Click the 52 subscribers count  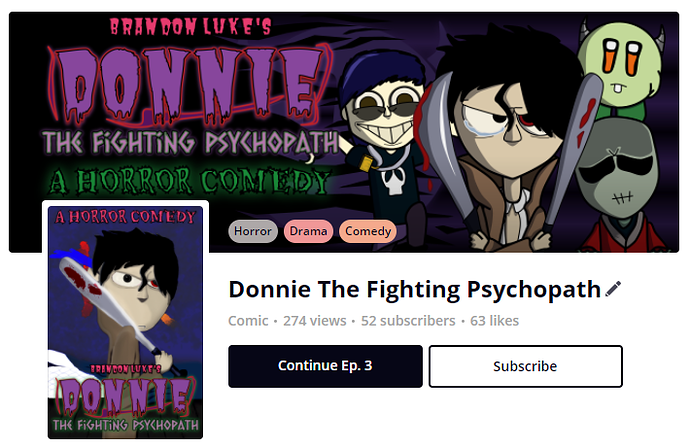(x=408, y=321)
